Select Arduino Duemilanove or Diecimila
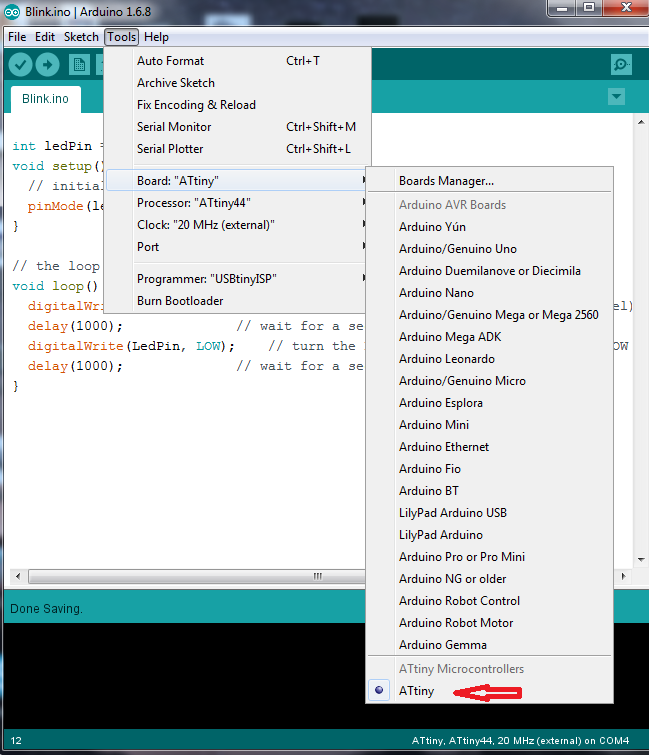Image resolution: width=649 pixels, height=755 pixels. 489,271
